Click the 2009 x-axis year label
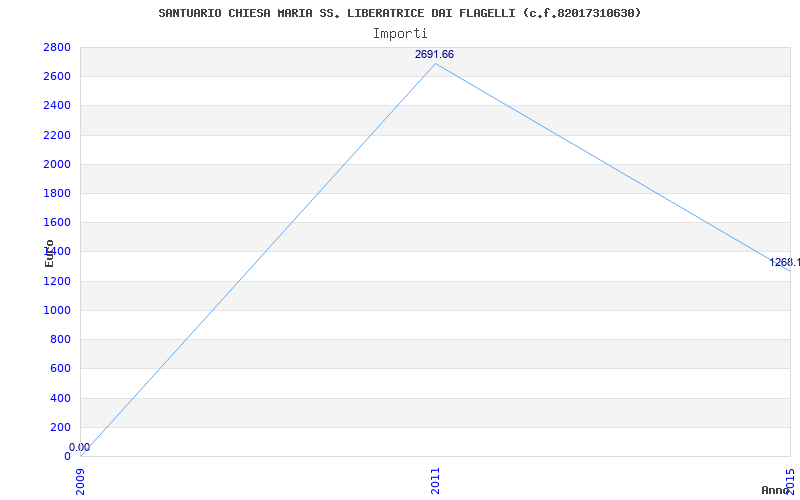 81,482
